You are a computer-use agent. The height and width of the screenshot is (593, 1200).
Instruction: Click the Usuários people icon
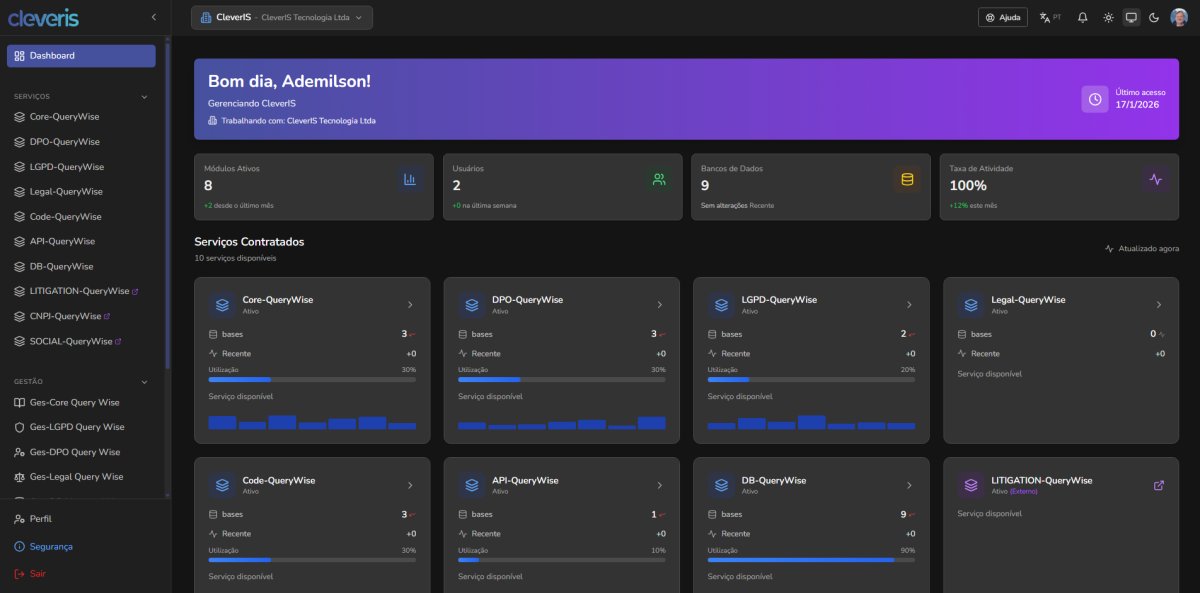click(x=658, y=180)
